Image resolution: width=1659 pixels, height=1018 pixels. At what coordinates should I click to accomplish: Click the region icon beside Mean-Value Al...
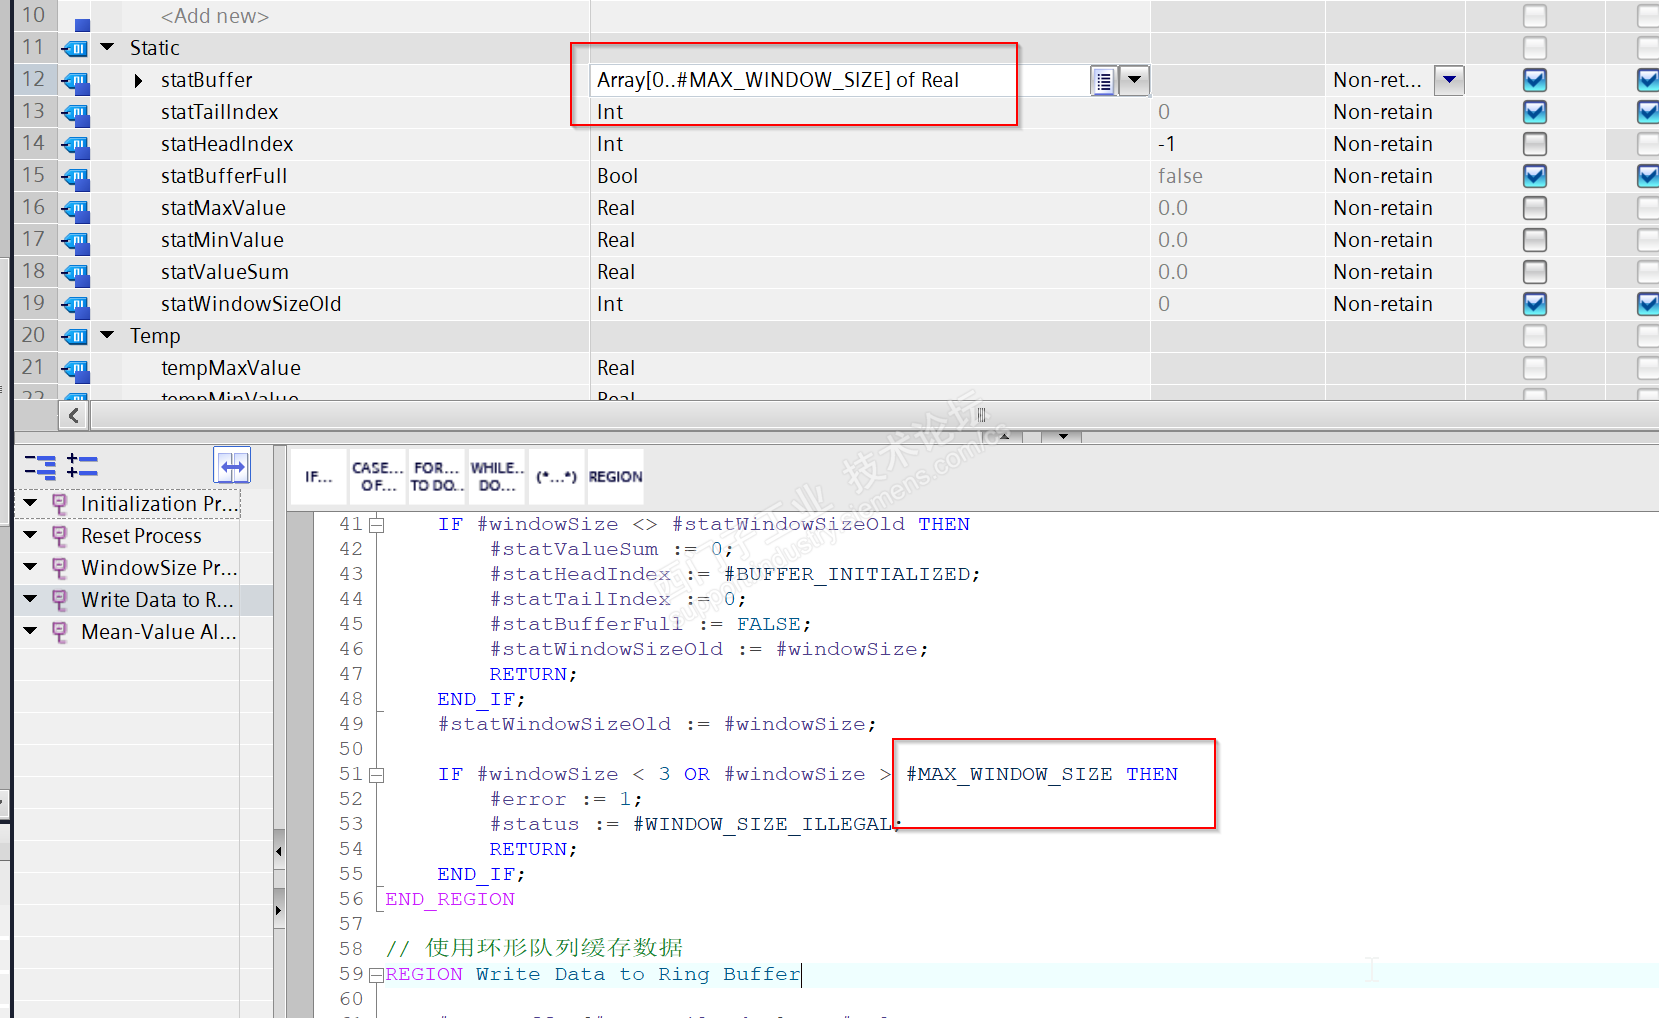click(x=60, y=632)
